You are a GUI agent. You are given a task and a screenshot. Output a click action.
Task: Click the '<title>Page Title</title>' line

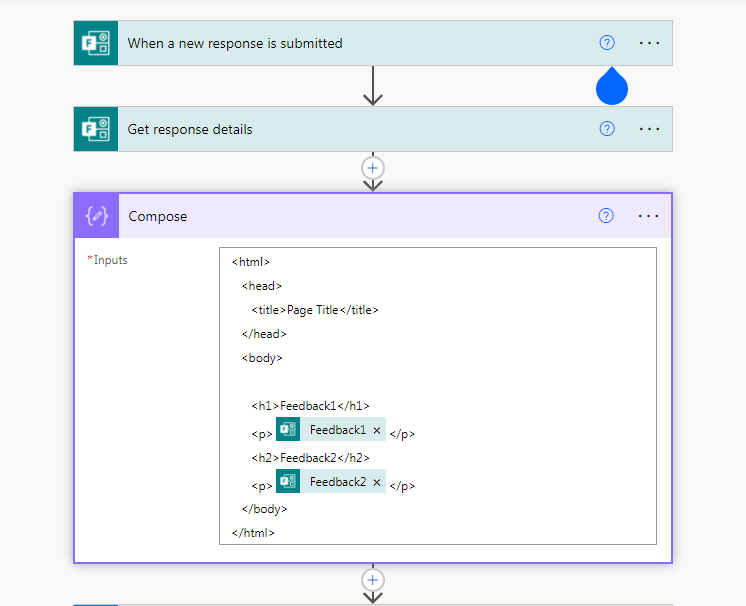click(315, 310)
